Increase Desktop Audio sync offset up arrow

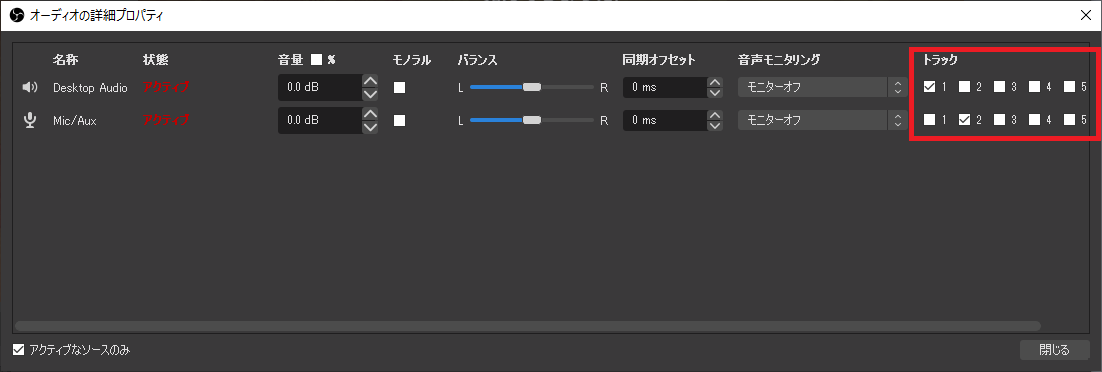(x=715, y=81)
